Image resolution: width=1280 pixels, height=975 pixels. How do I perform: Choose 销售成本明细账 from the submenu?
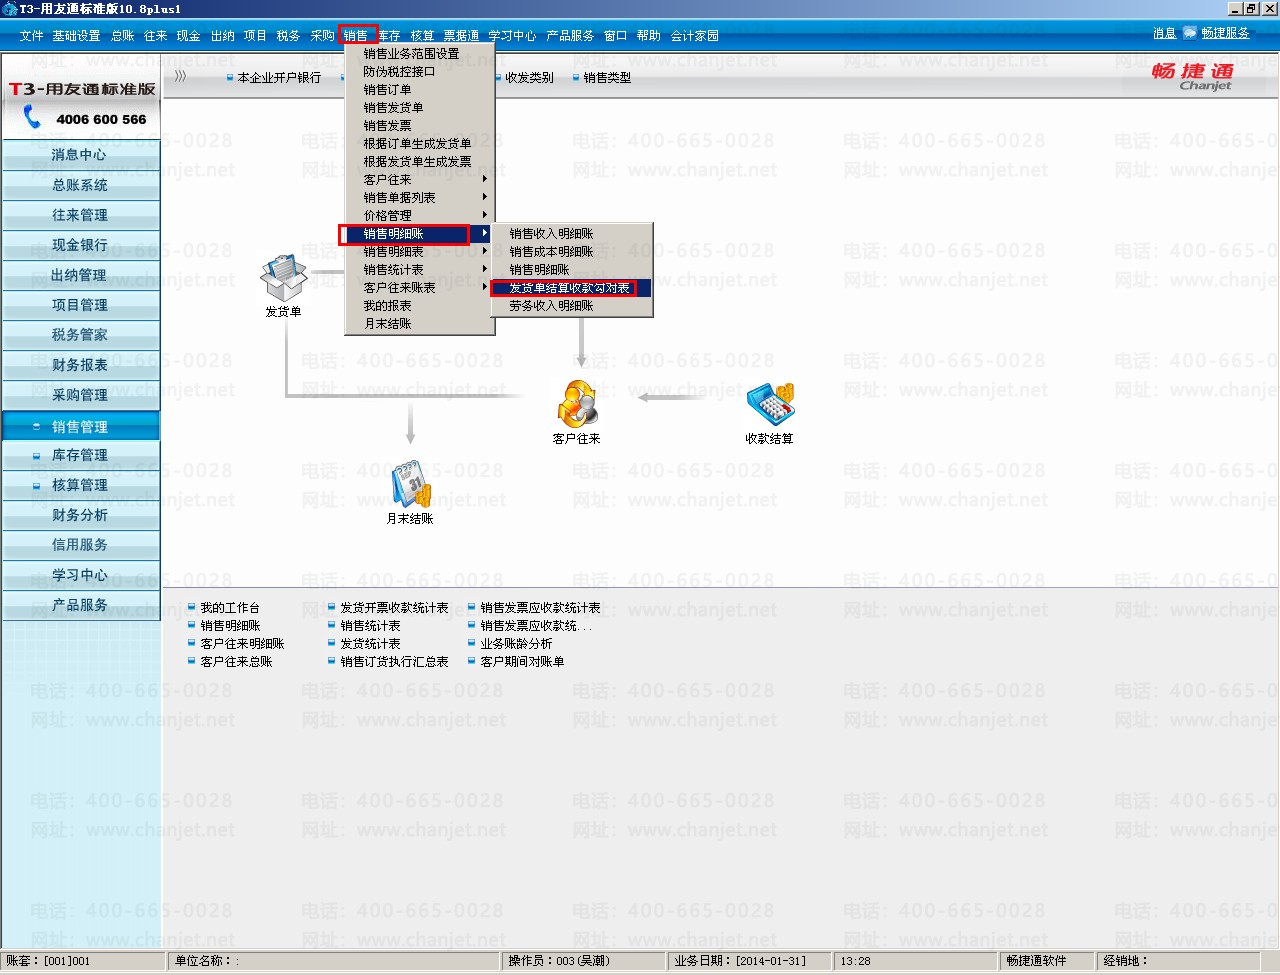(571, 252)
